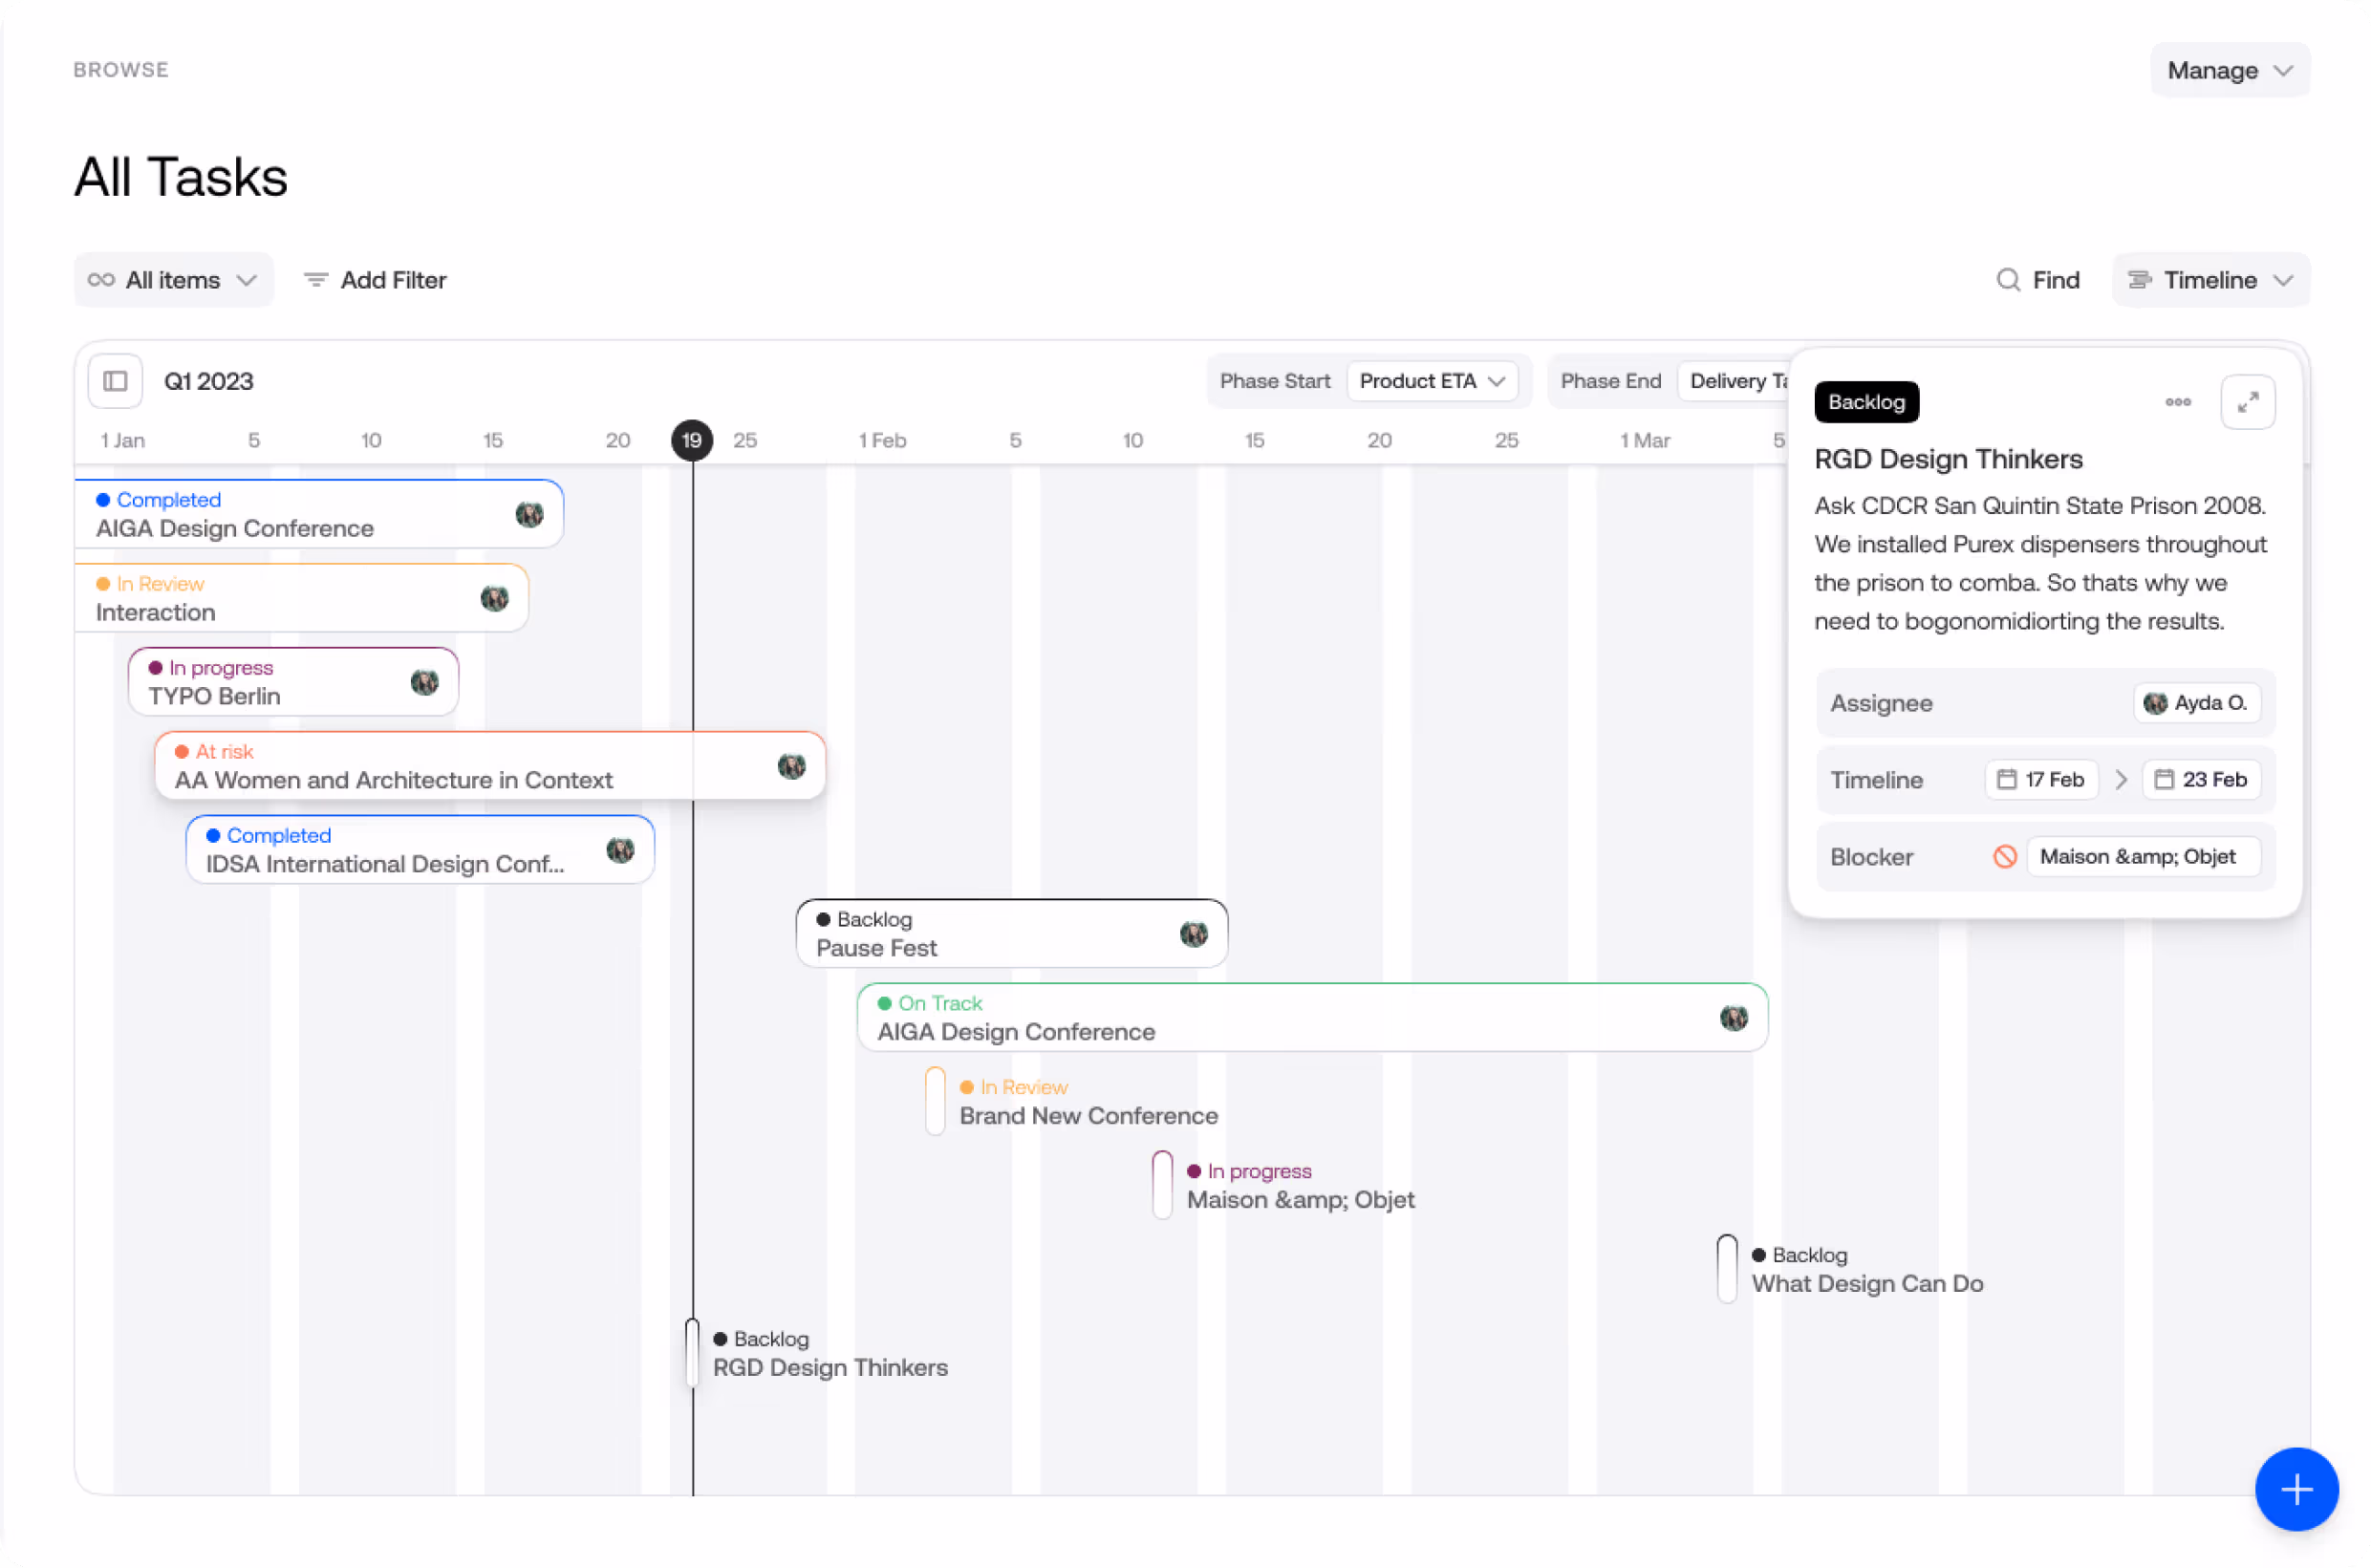Click the today marker labeled 19

click(x=691, y=440)
